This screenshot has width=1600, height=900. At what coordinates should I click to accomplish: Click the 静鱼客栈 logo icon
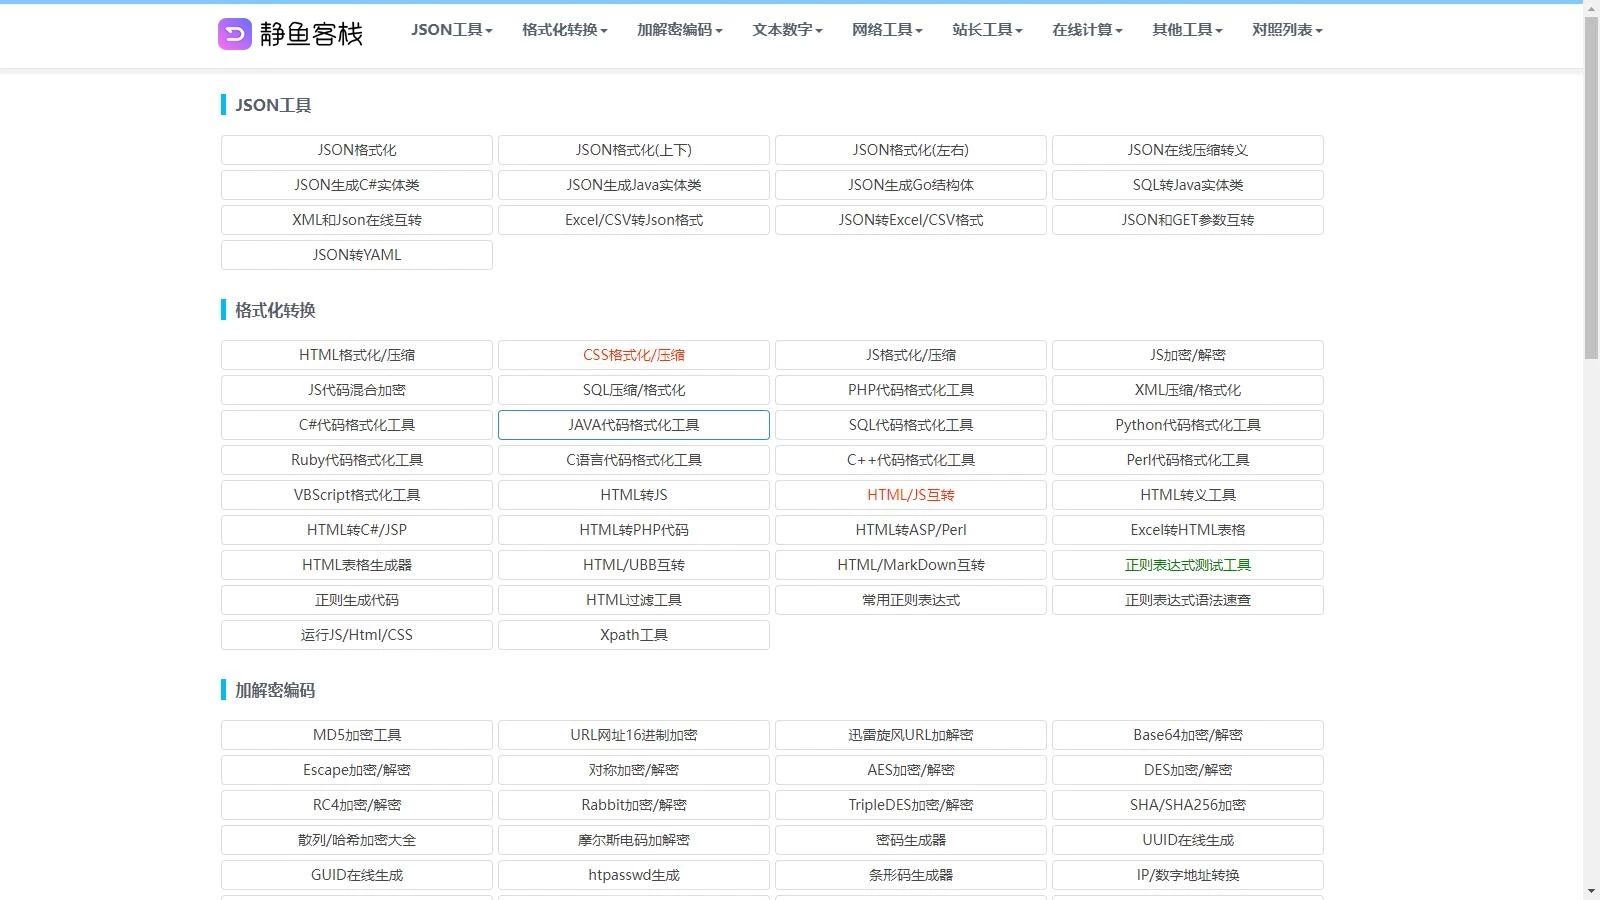click(x=235, y=34)
